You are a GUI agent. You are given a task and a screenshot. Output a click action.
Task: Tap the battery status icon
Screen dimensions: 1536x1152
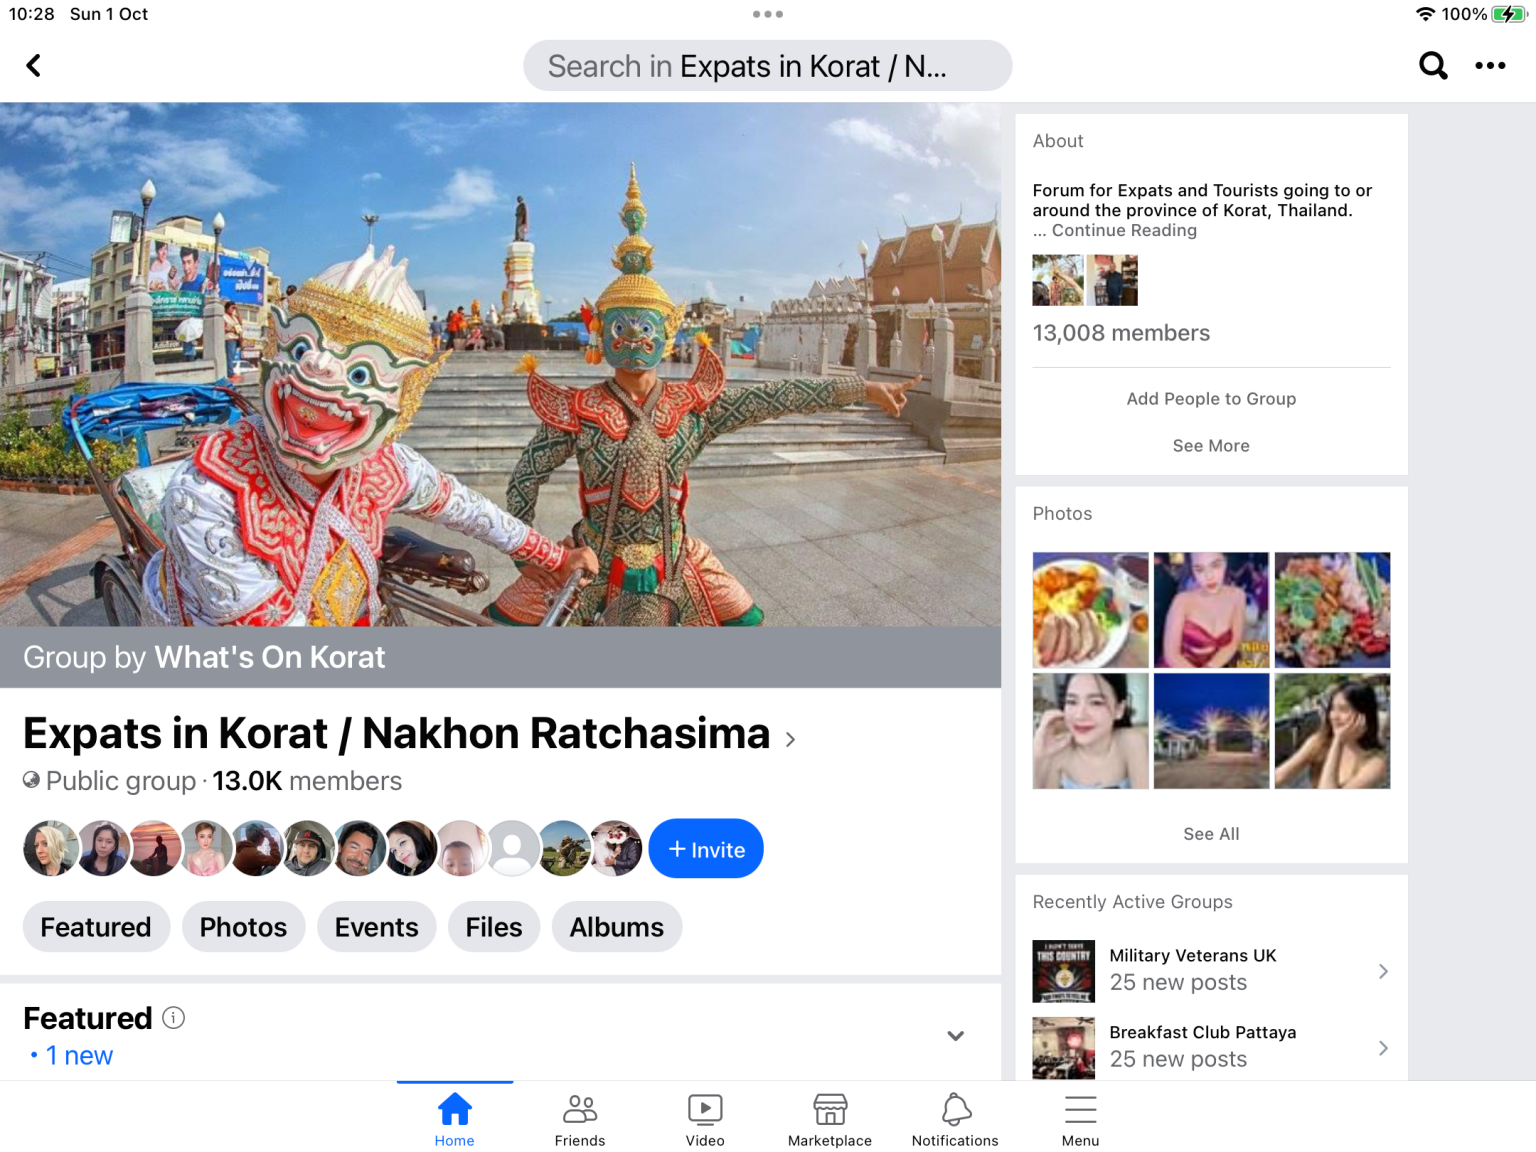click(x=1508, y=14)
